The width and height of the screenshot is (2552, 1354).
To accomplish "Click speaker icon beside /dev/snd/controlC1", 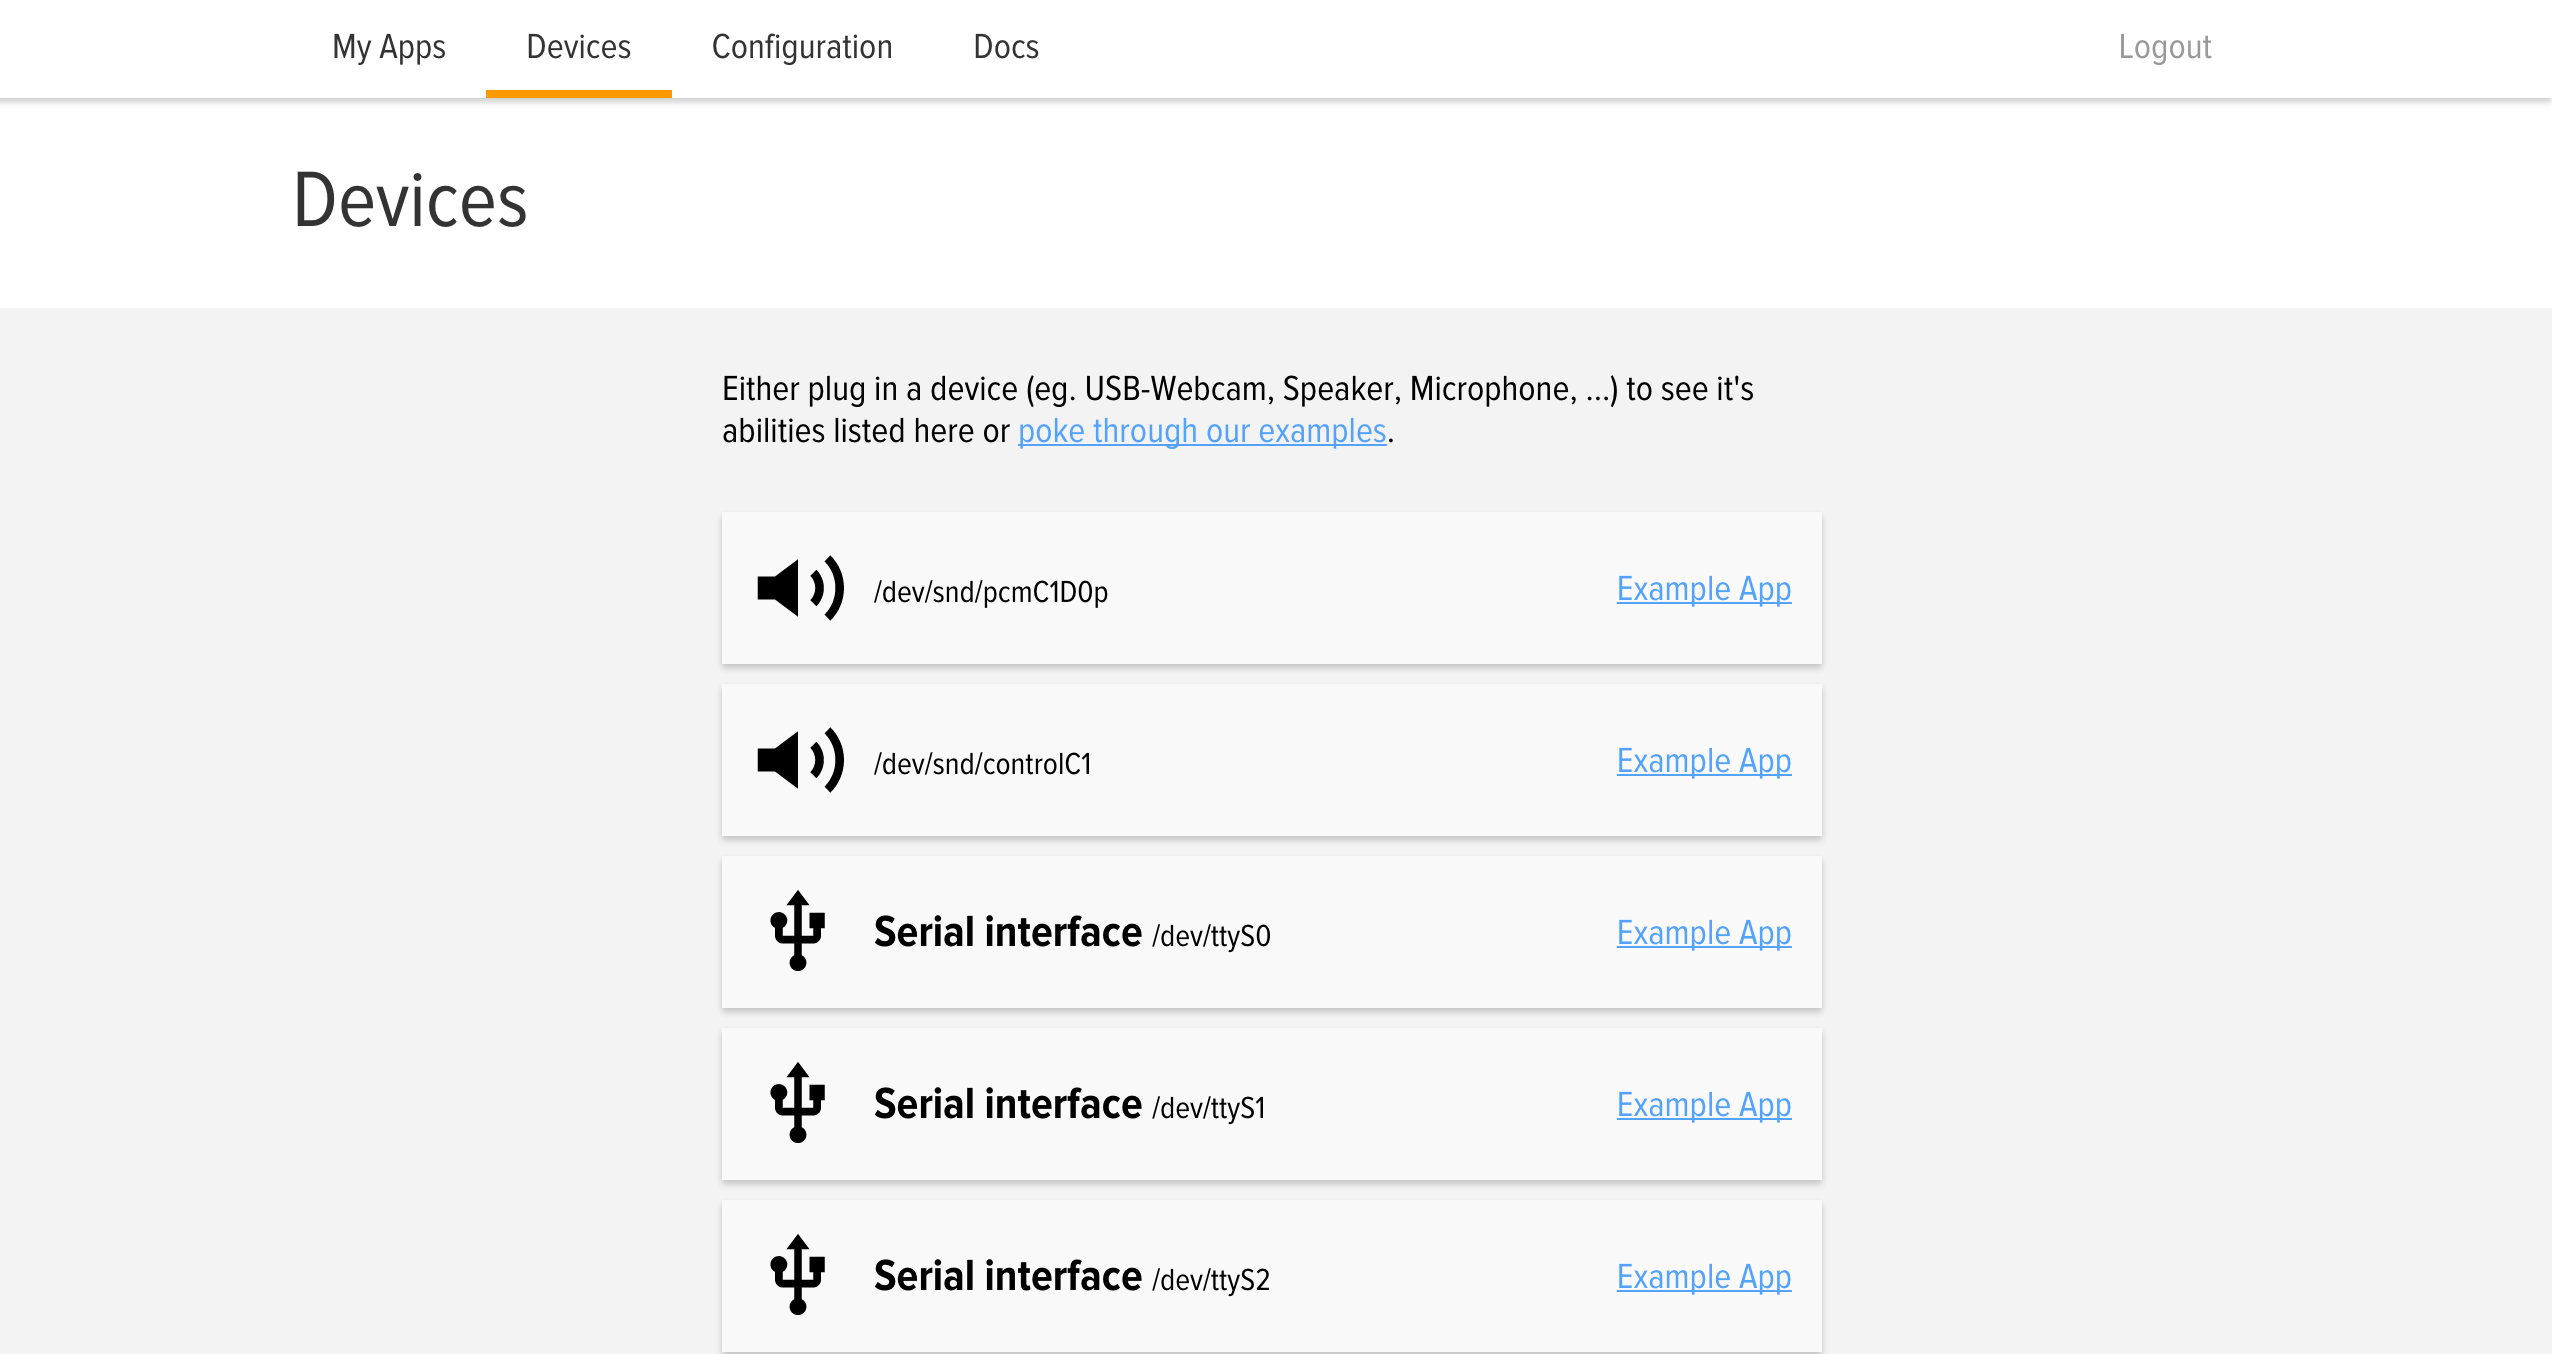I will pyautogui.click(x=800, y=761).
